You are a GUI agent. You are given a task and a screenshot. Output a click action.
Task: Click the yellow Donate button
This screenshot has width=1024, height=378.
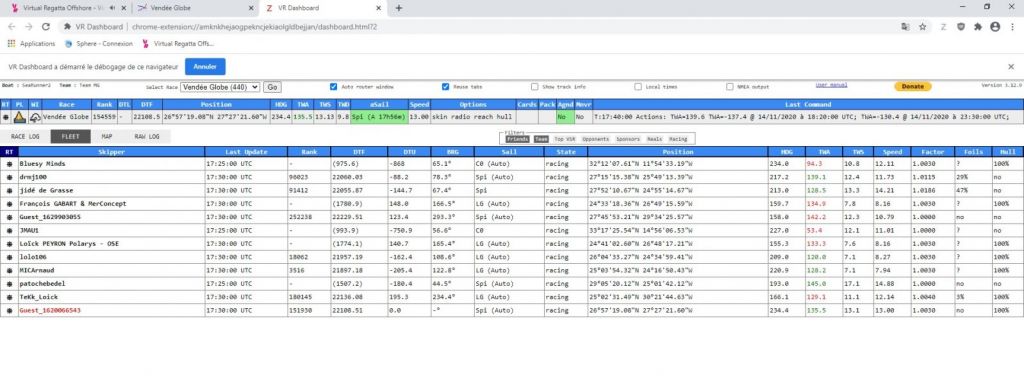tap(912, 86)
